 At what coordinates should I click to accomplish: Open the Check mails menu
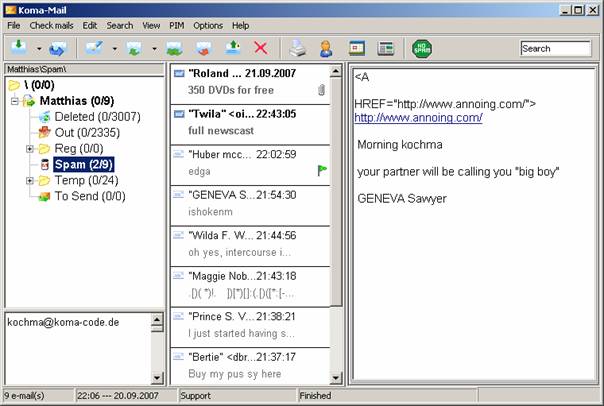[51, 25]
